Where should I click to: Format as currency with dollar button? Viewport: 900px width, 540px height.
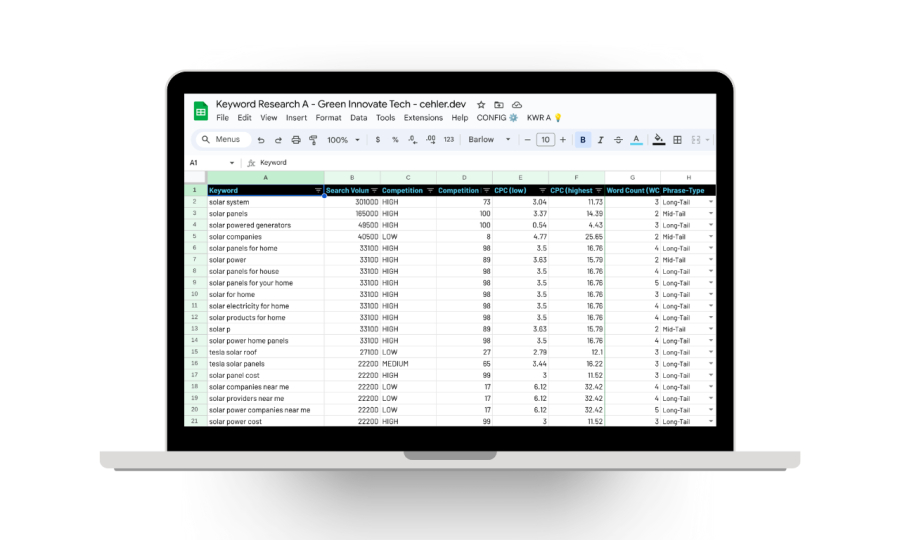click(377, 140)
